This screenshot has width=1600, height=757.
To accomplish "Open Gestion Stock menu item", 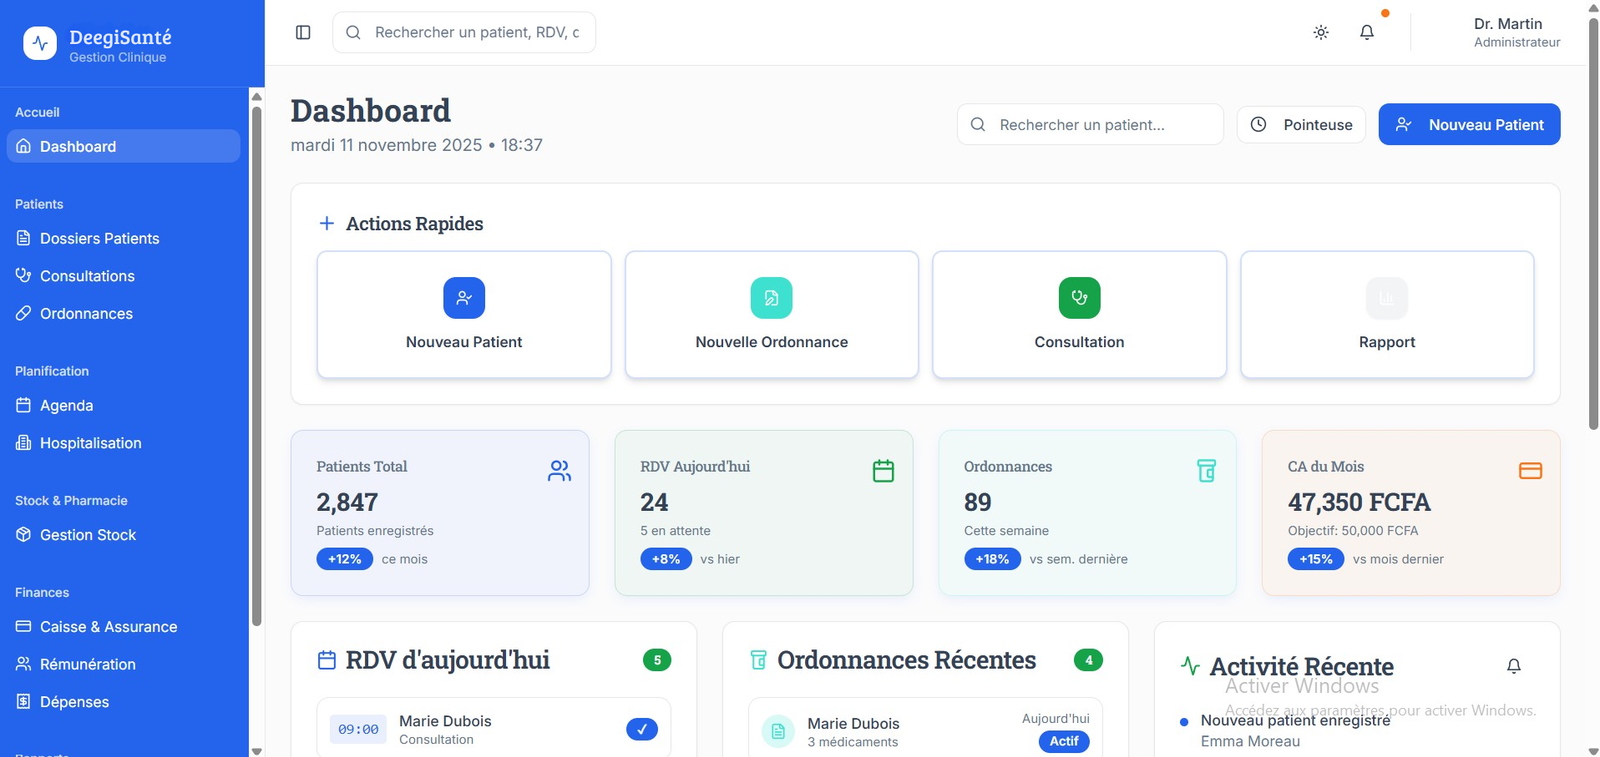I will pyautogui.click(x=88, y=535).
